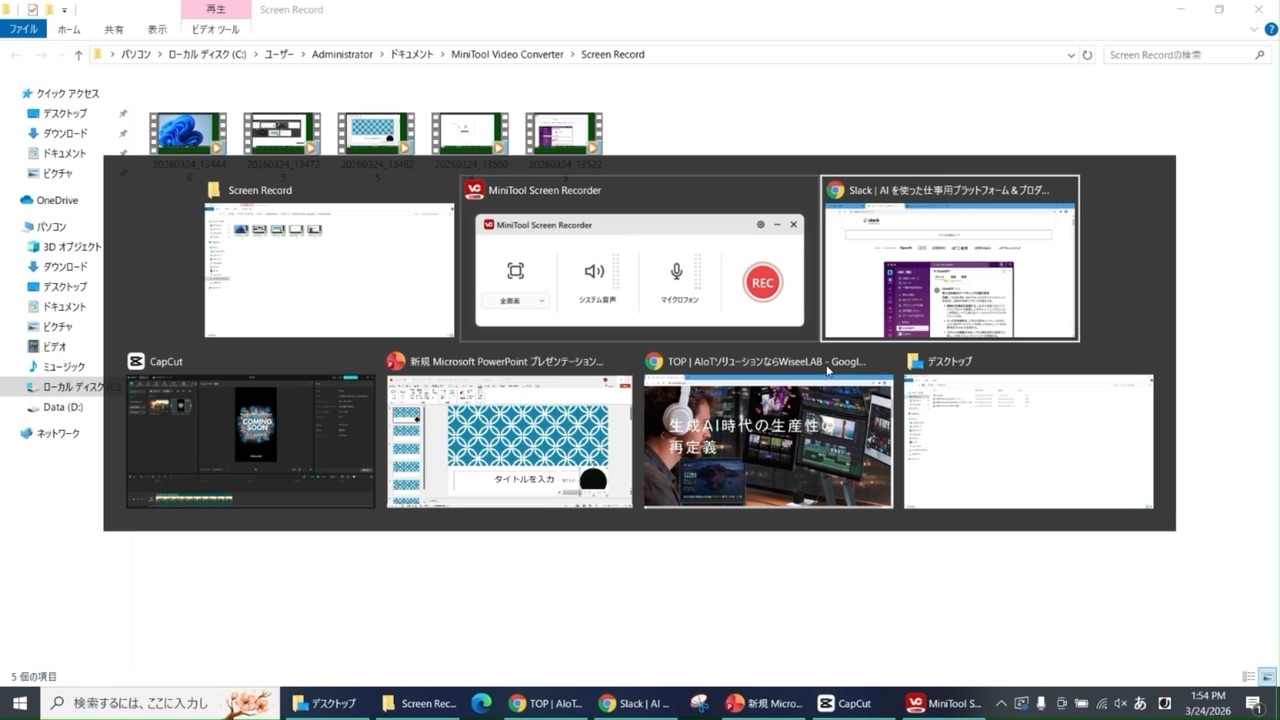The height and width of the screenshot is (720, 1280).
Task: Click the あ IME input mode indicator
Action: pos(1141,703)
